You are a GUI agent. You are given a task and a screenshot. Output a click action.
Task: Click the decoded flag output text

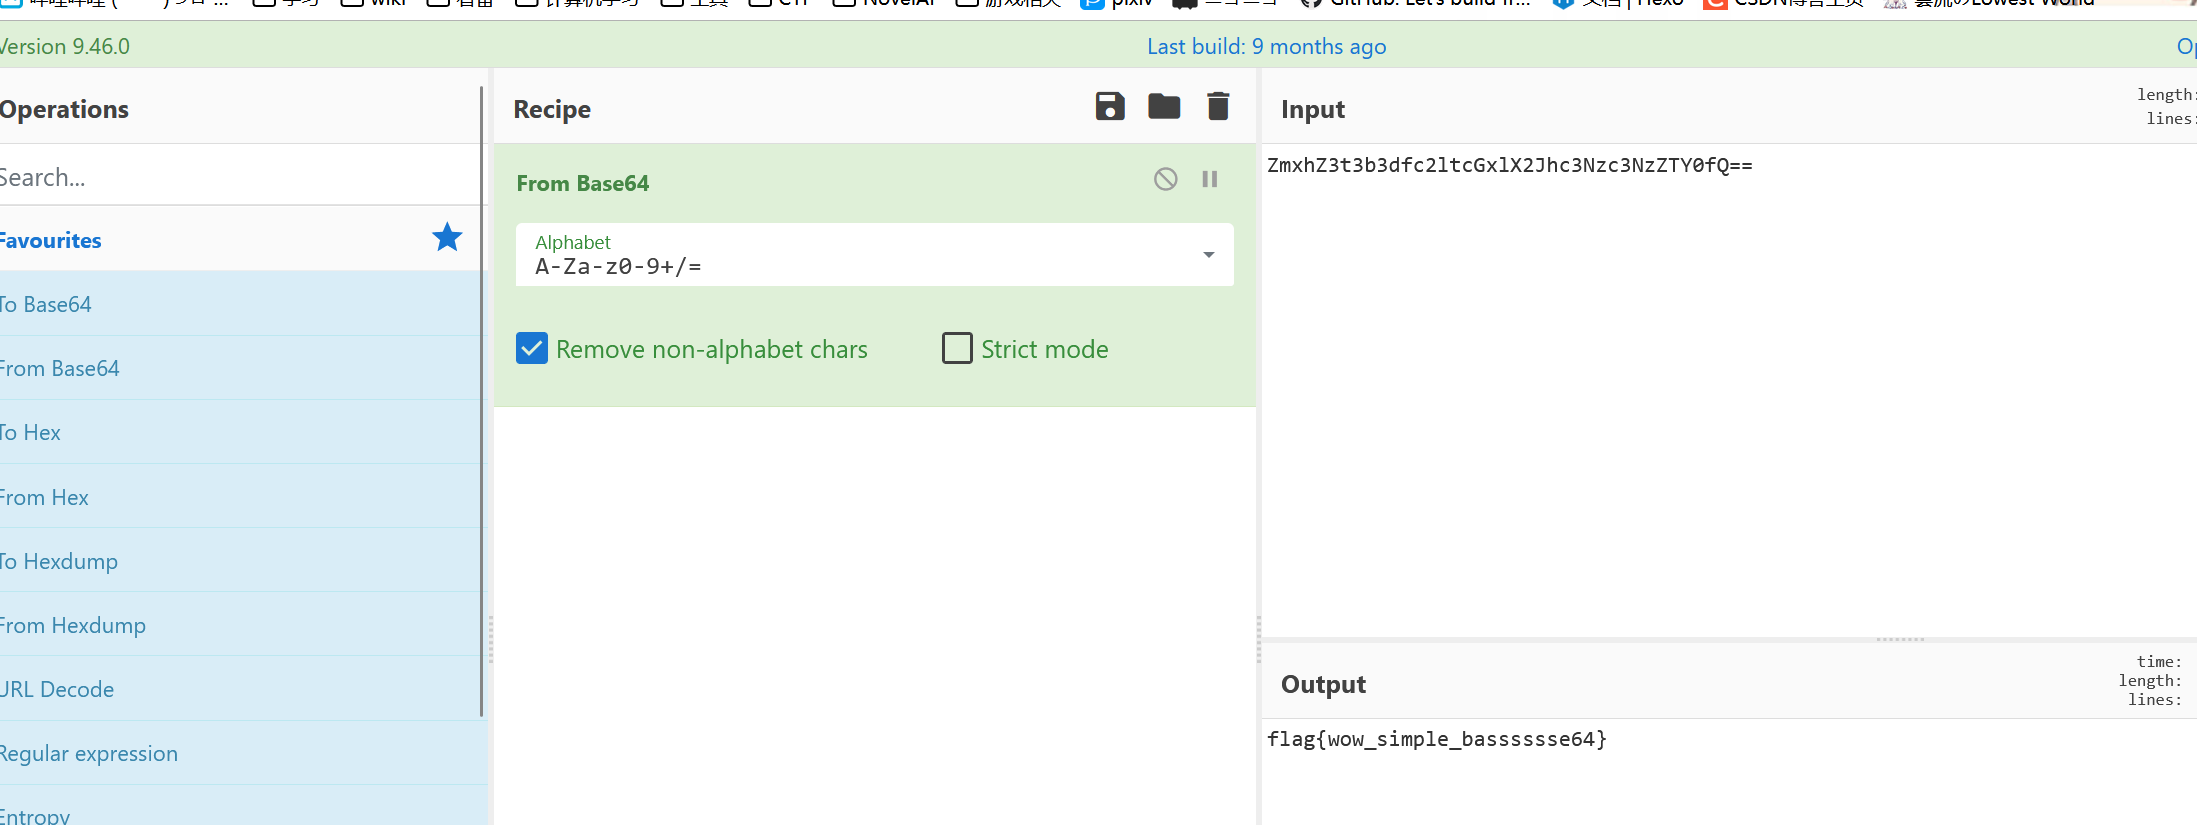[1437, 739]
